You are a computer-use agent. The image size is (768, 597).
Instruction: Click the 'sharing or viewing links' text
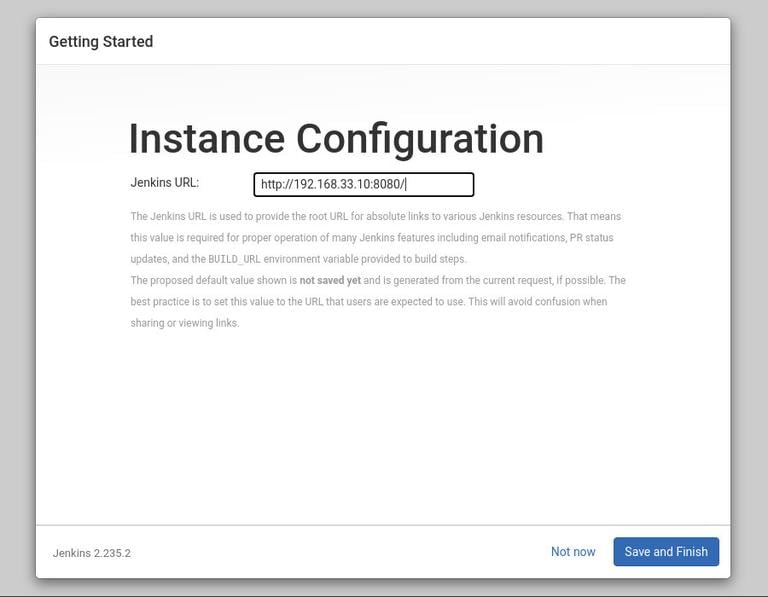[185, 324]
